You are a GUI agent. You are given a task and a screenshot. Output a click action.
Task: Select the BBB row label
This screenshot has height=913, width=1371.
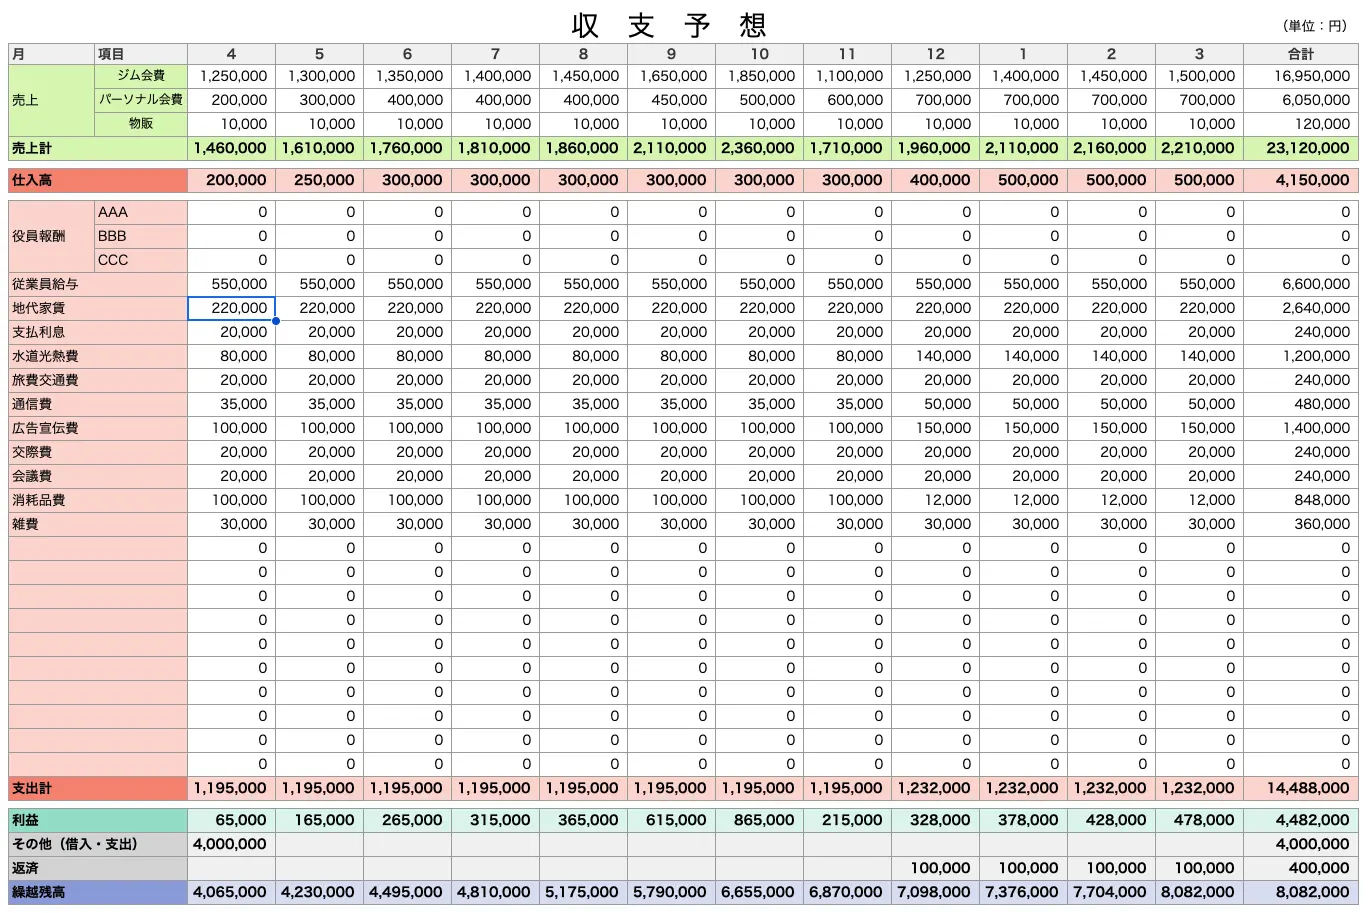pos(141,236)
